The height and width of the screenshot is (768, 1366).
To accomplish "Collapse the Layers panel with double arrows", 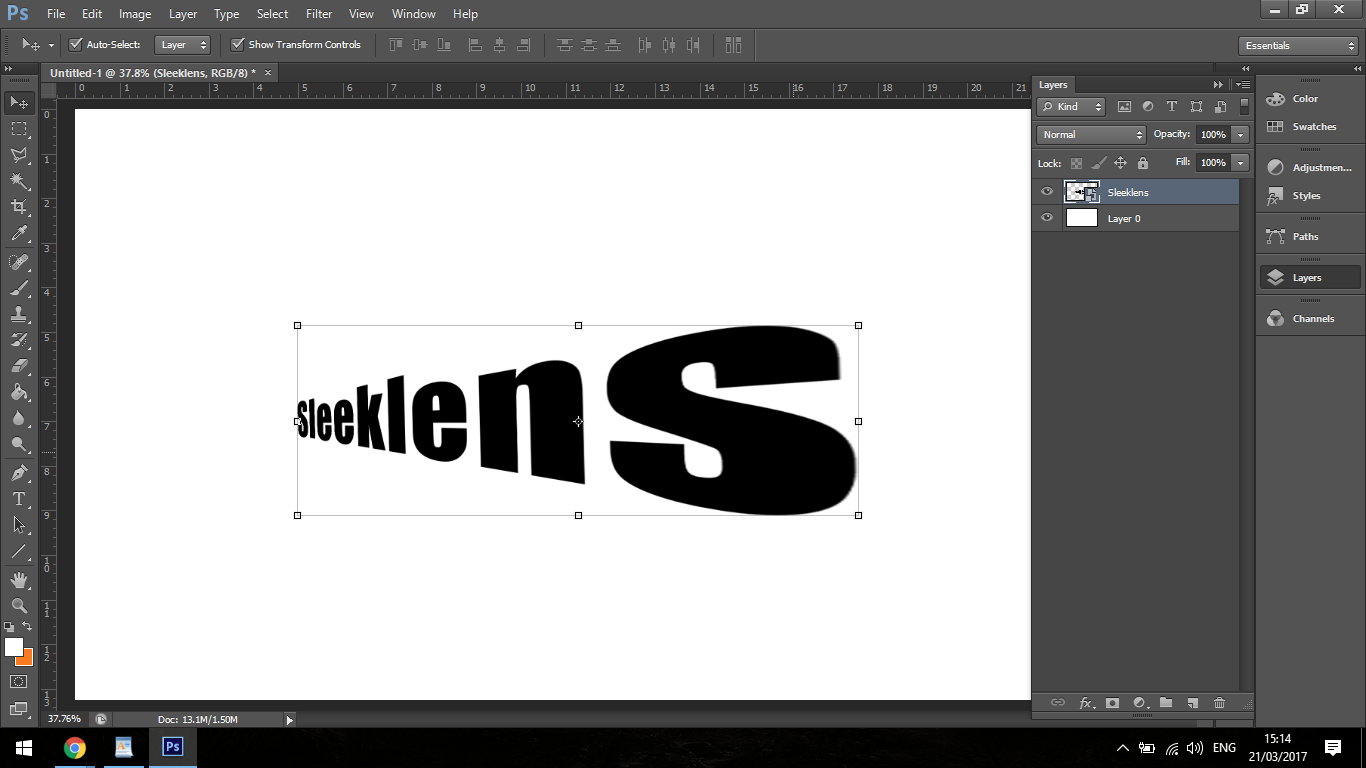I will 1218,85.
